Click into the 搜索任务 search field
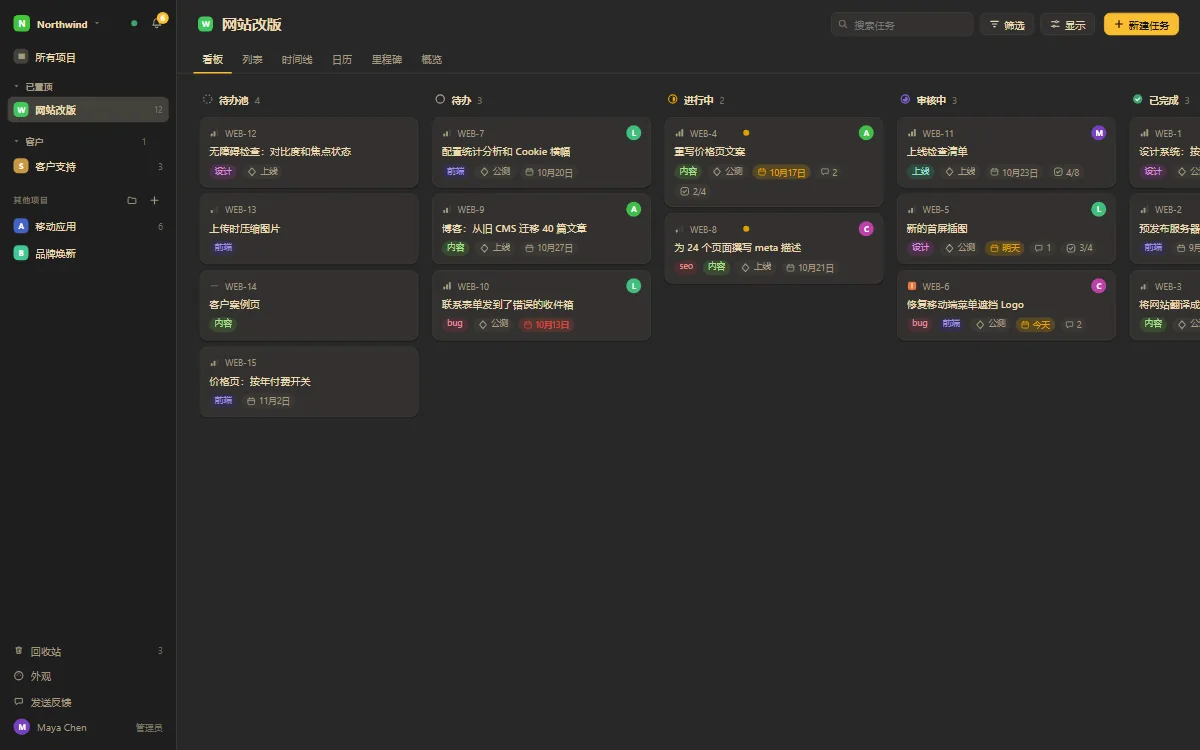The width and height of the screenshot is (1200, 750). (x=902, y=25)
